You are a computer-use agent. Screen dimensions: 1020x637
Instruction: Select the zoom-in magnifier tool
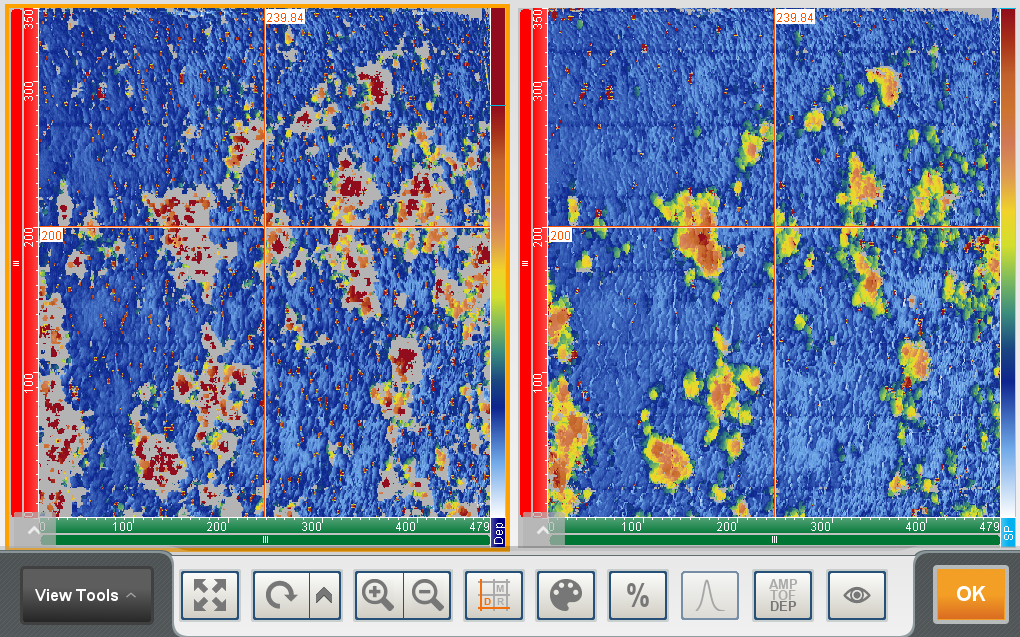pos(378,594)
